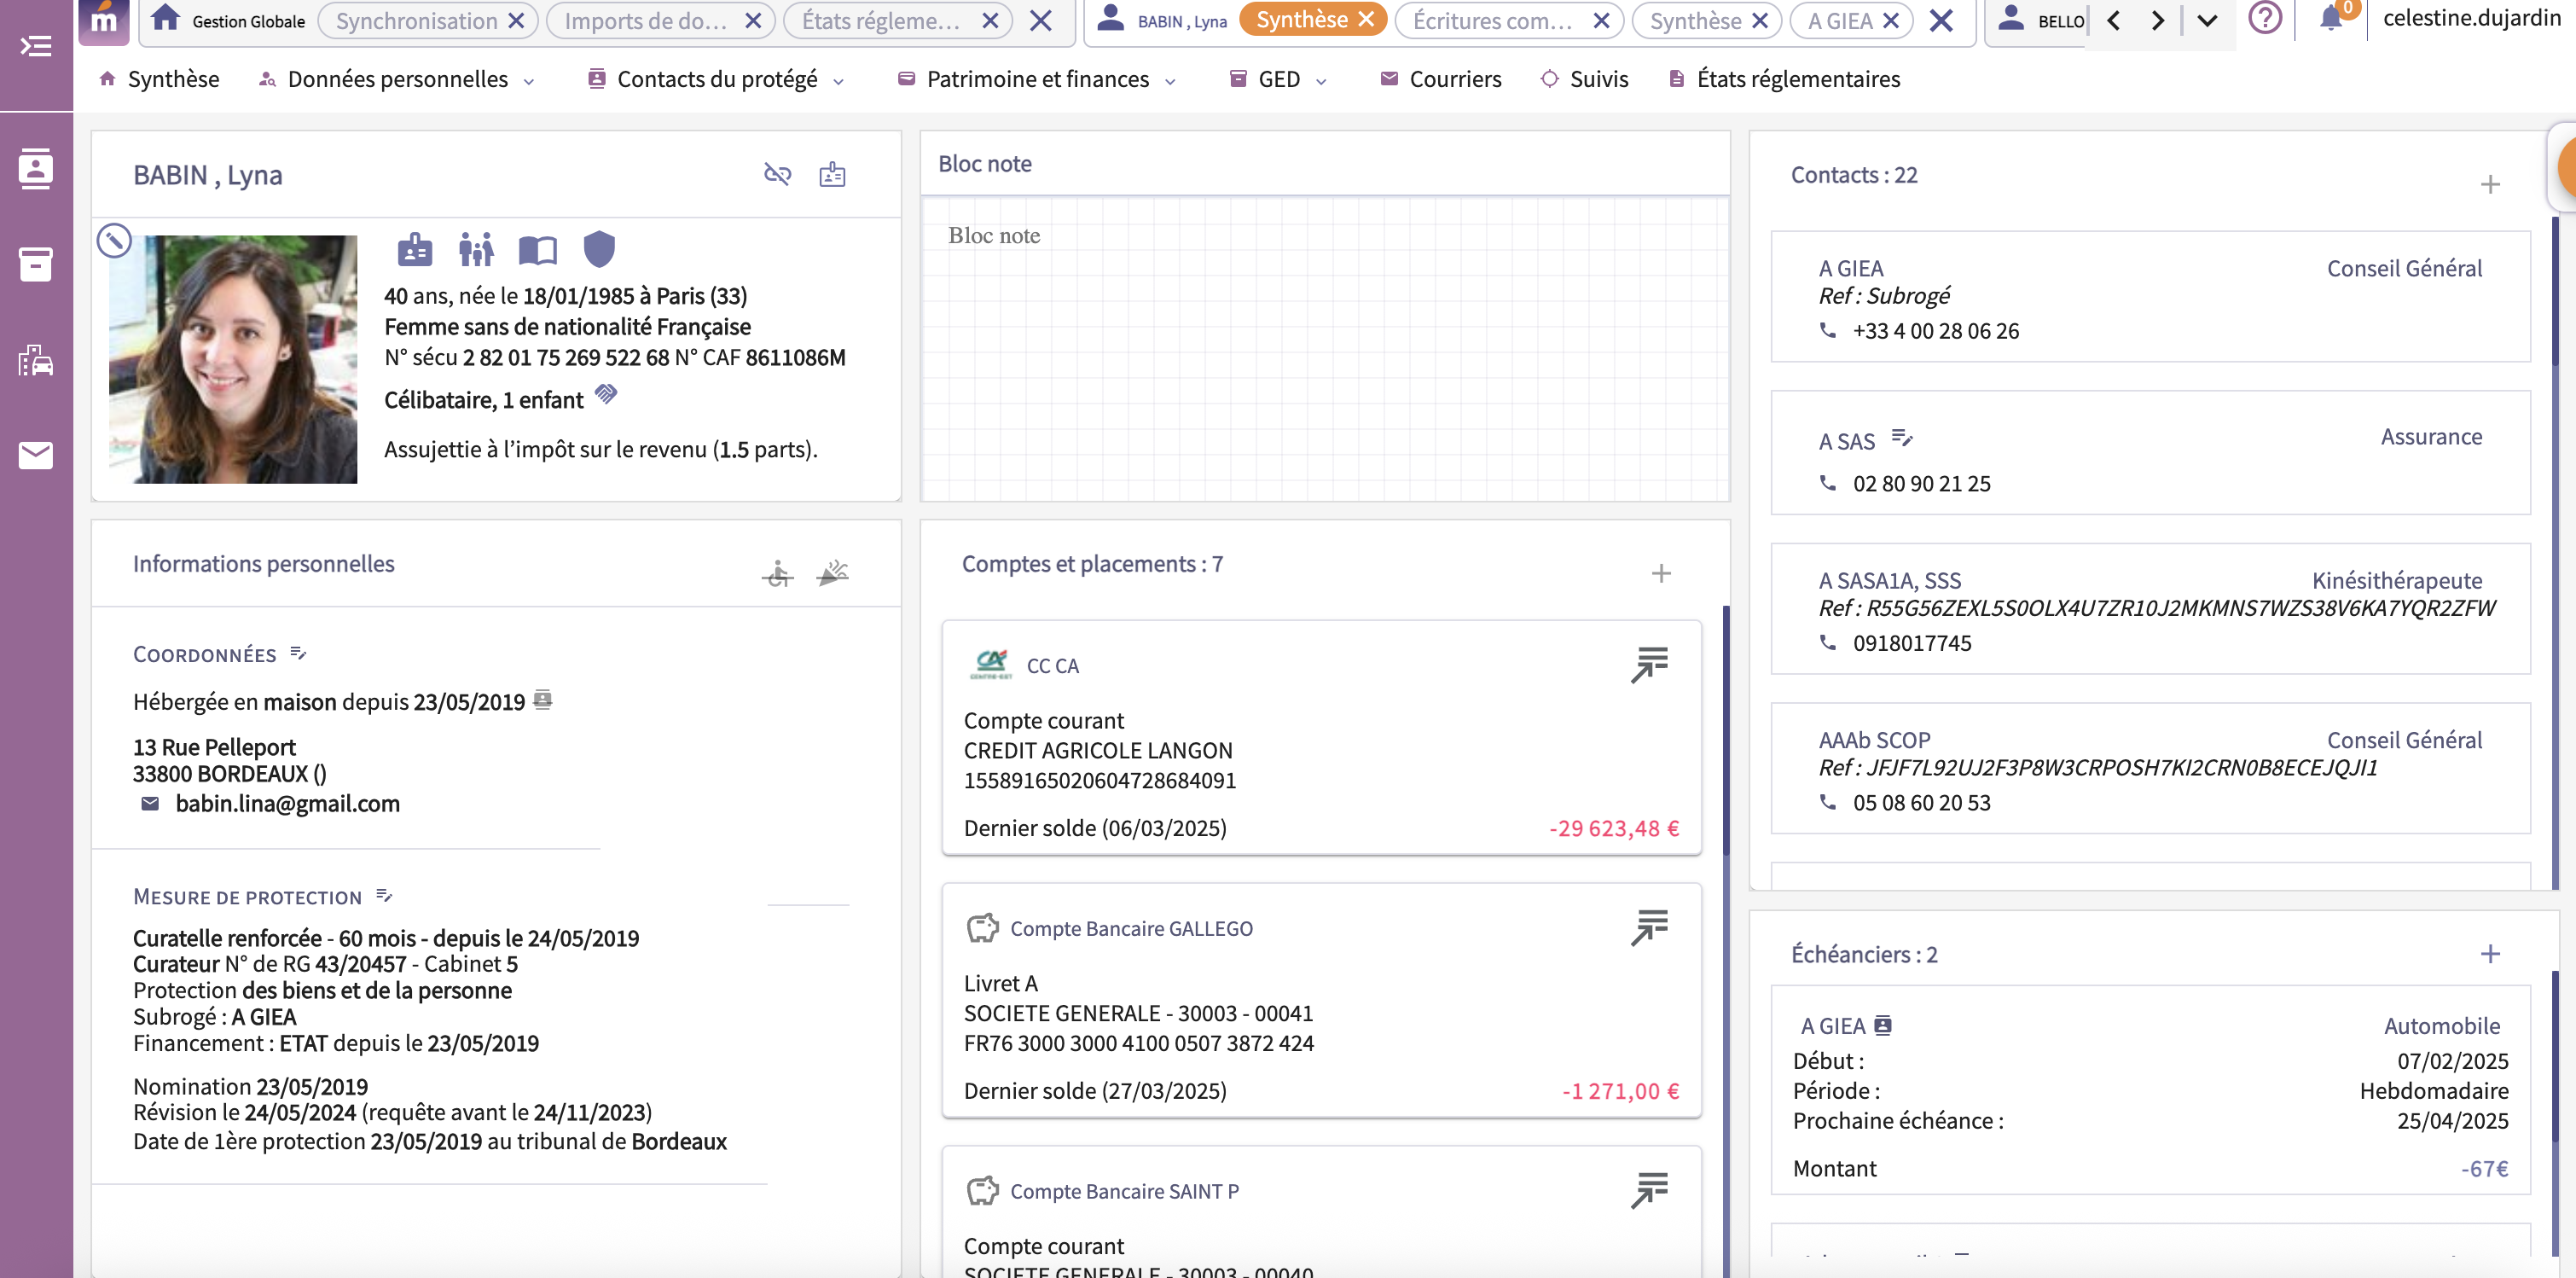Edit the A SAS contact note icon
Screen dimensions: 2576x1278
click(x=1902, y=438)
